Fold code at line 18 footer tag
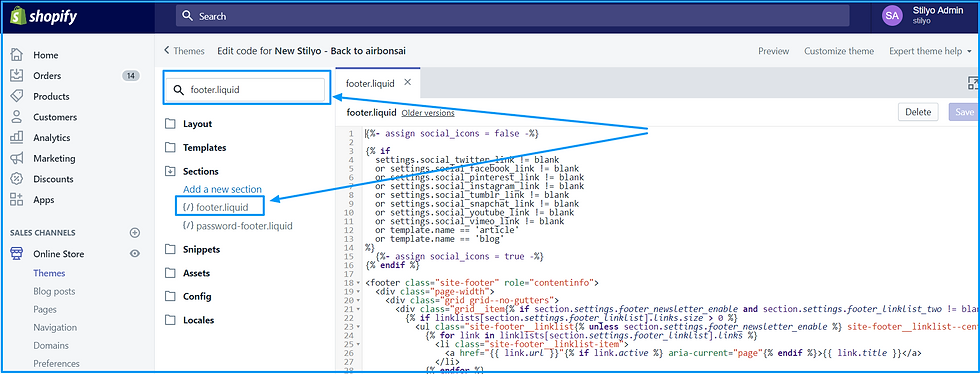This screenshot has height=374, width=980. pyautogui.click(x=358, y=283)
